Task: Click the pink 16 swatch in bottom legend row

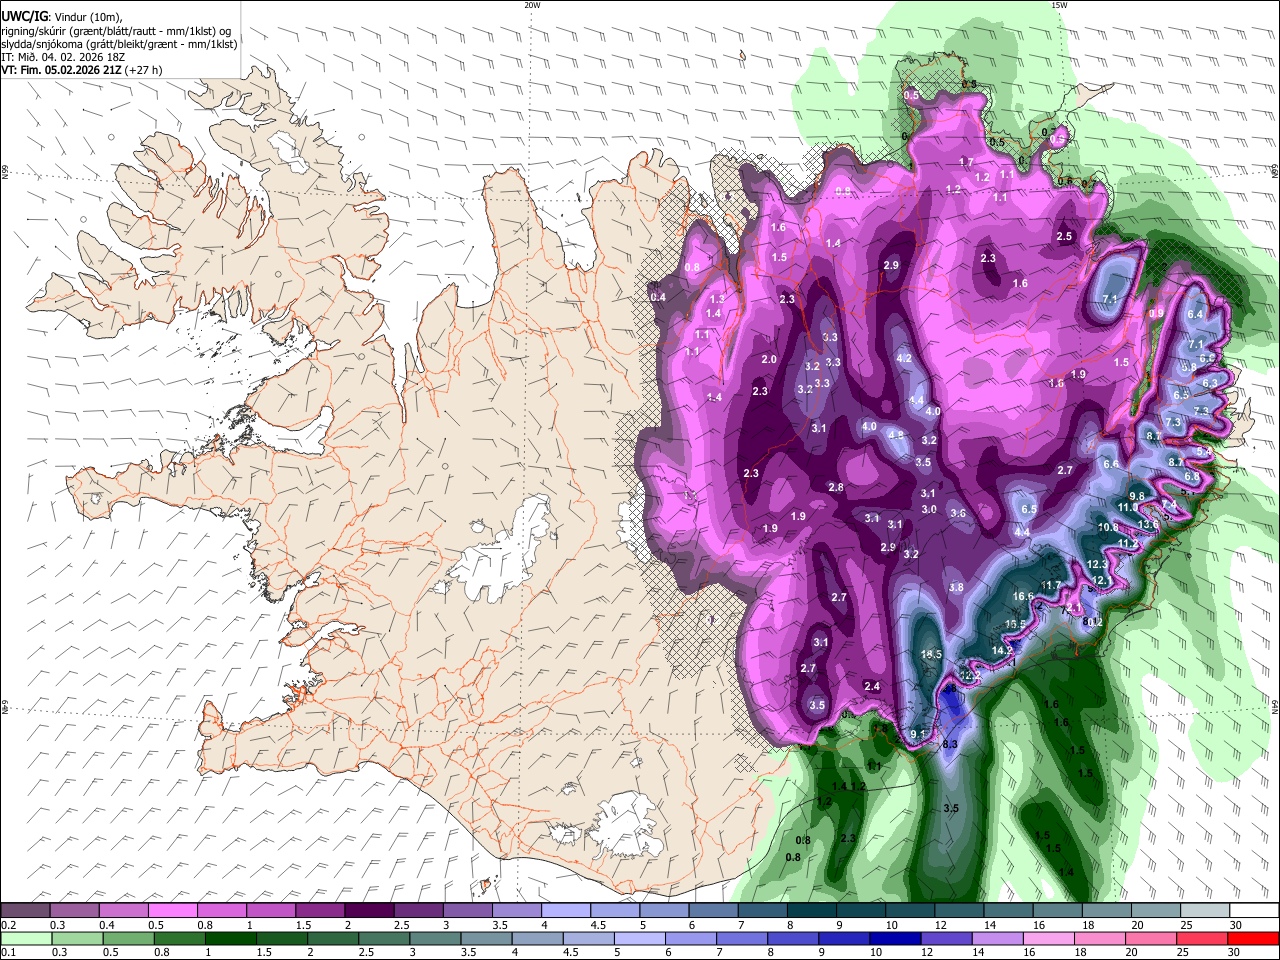Action: click(1049, 939)
